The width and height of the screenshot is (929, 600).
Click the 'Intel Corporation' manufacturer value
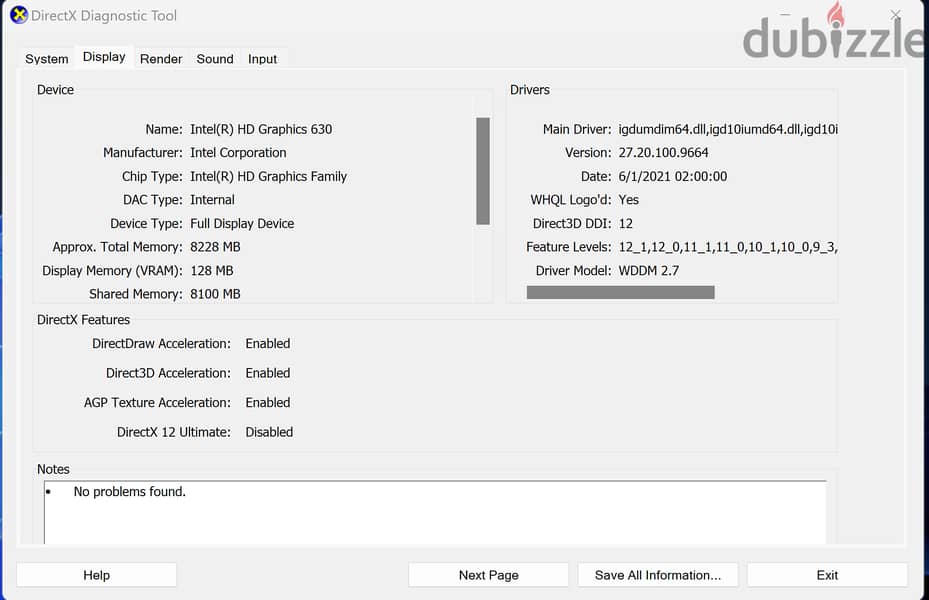(238, 153)
